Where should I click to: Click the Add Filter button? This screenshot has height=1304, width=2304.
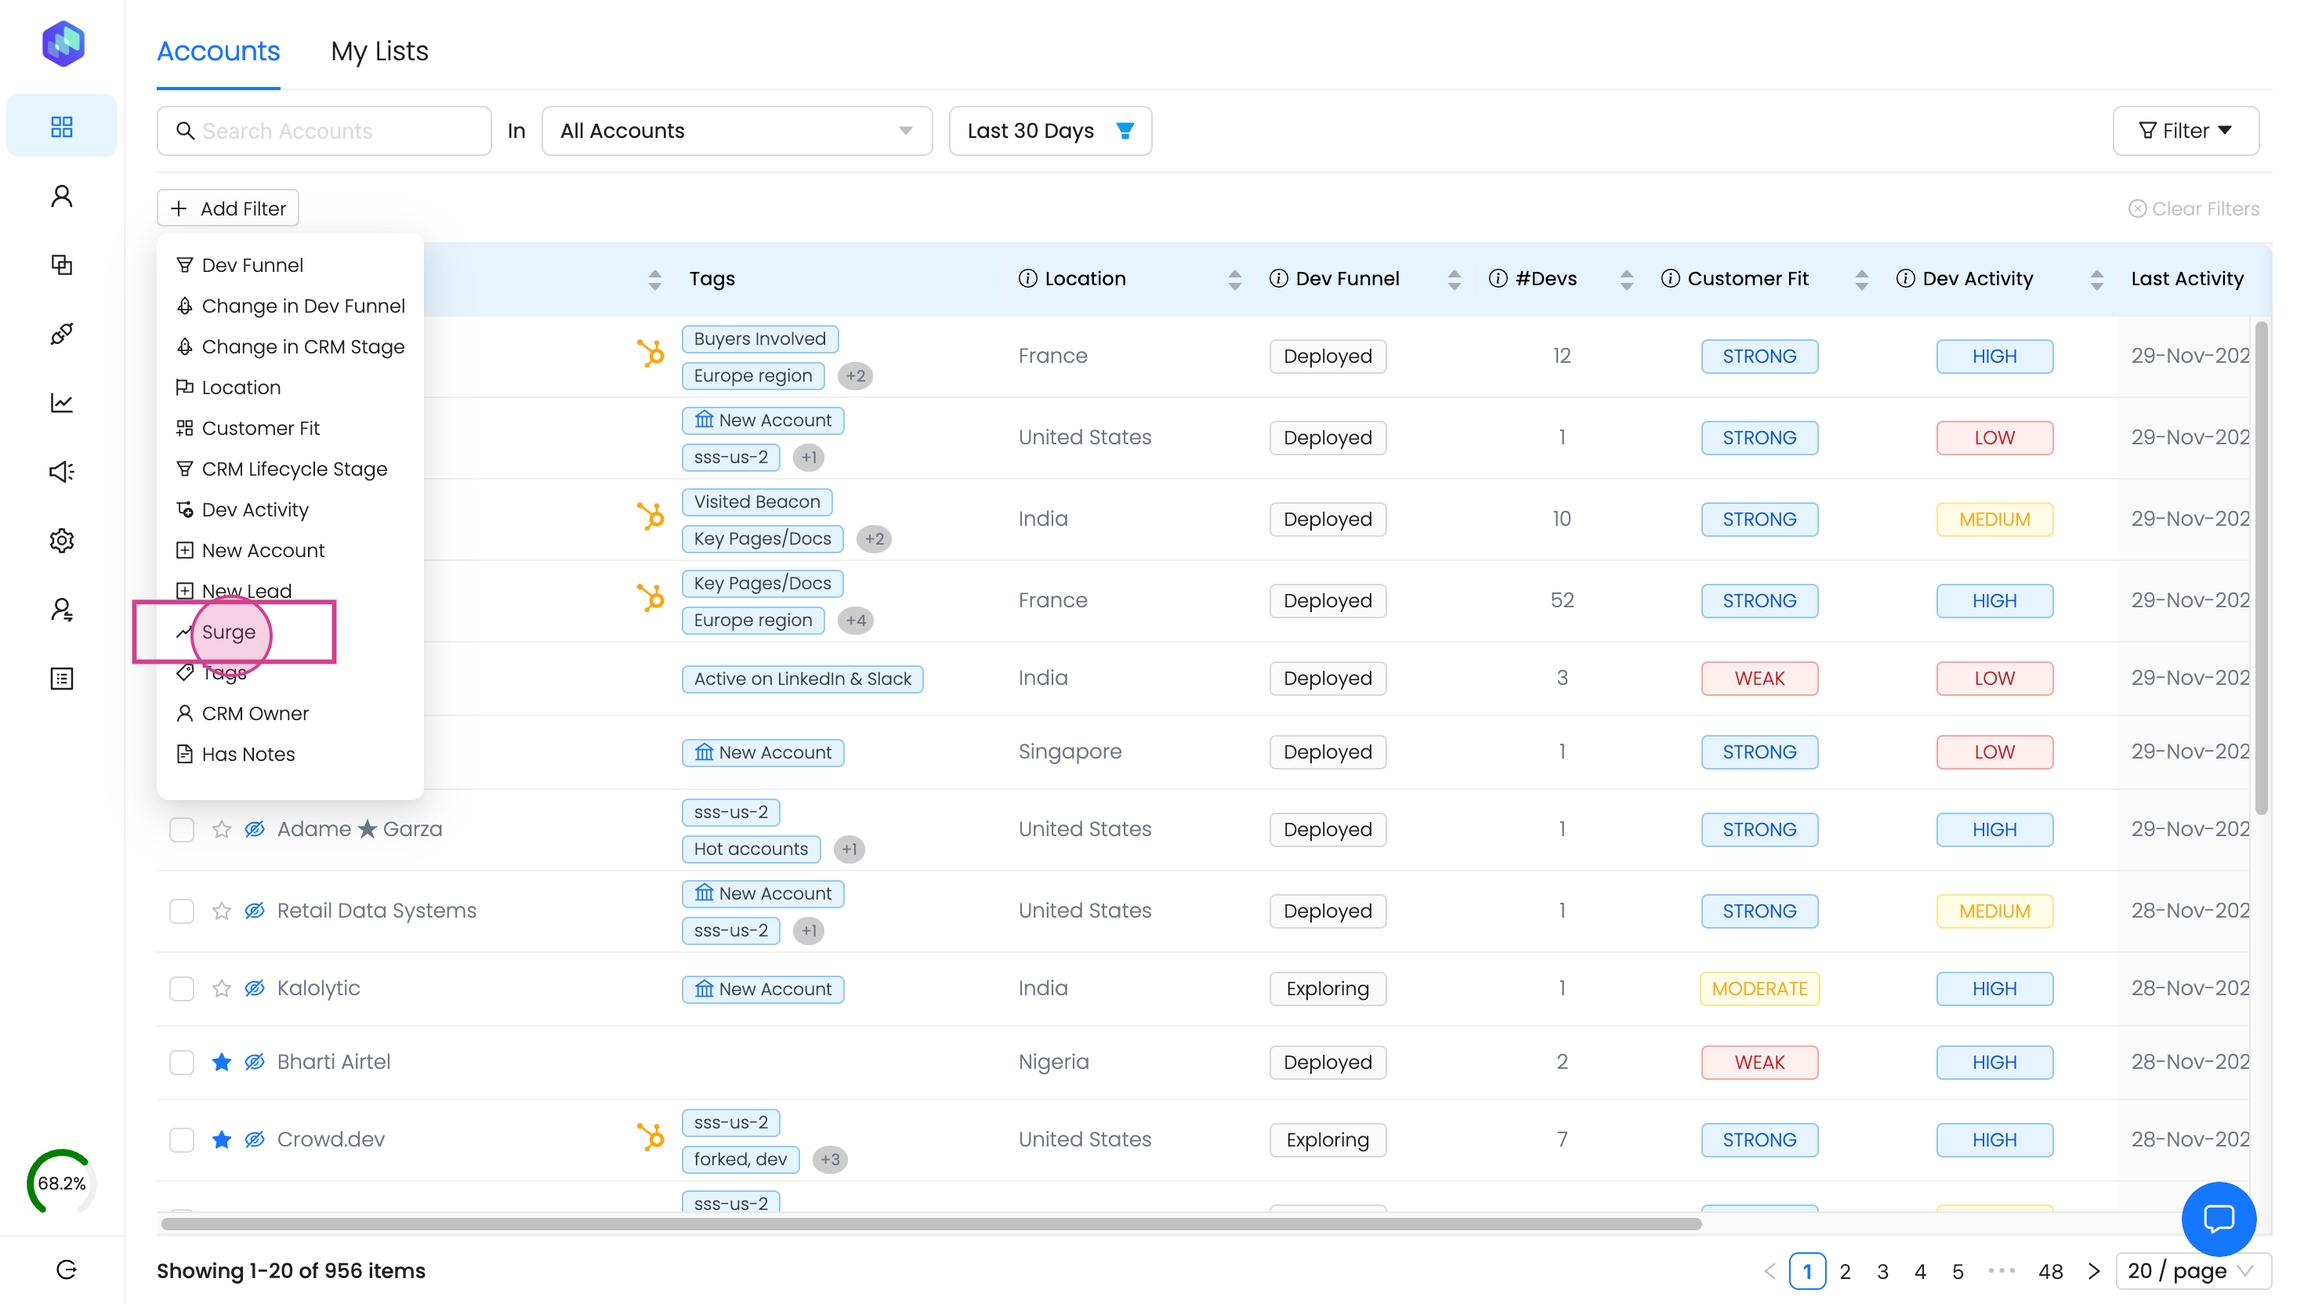tap(228, 208)
